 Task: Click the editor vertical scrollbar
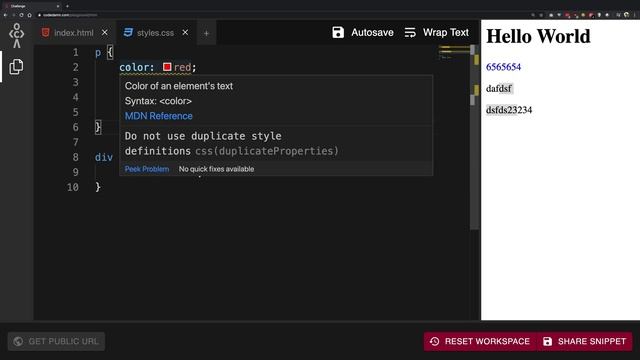(474, 137)
